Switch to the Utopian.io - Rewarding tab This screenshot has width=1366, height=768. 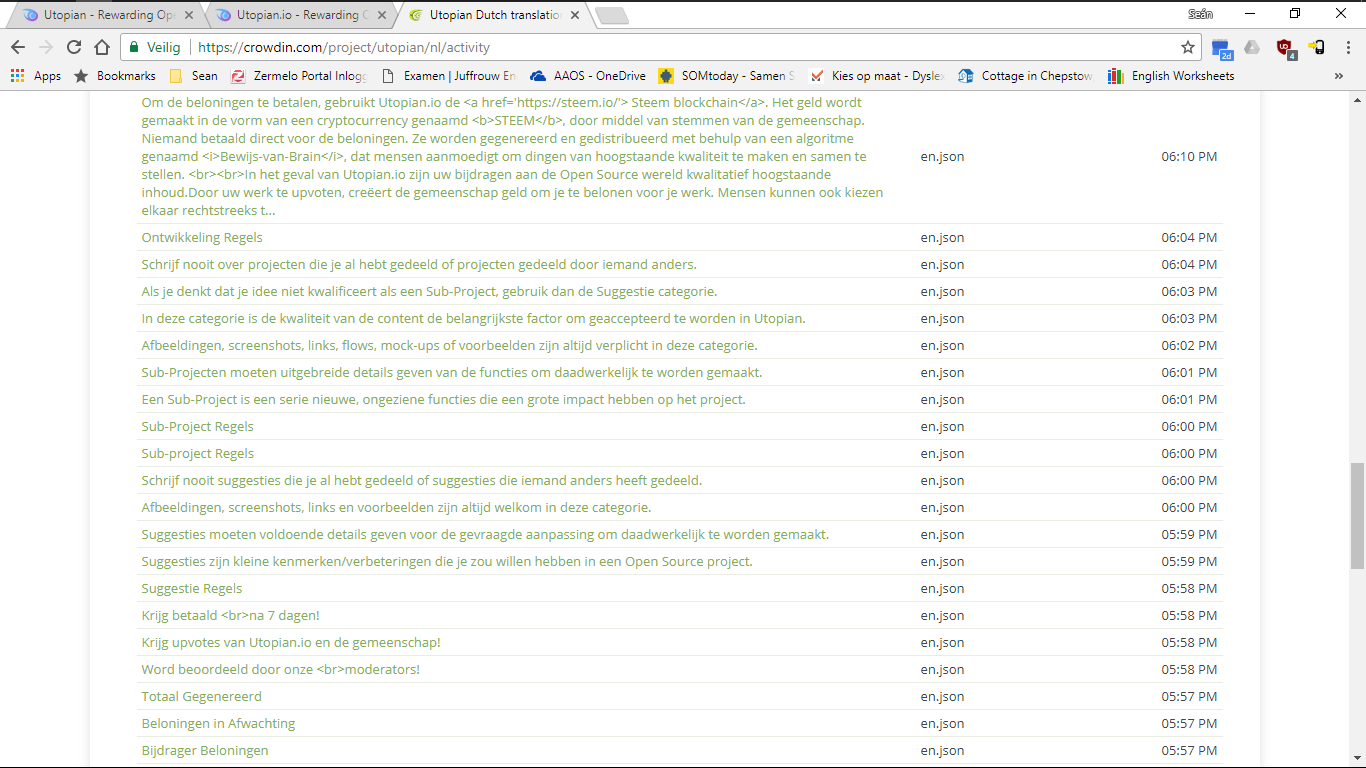(x=299, y=15)
